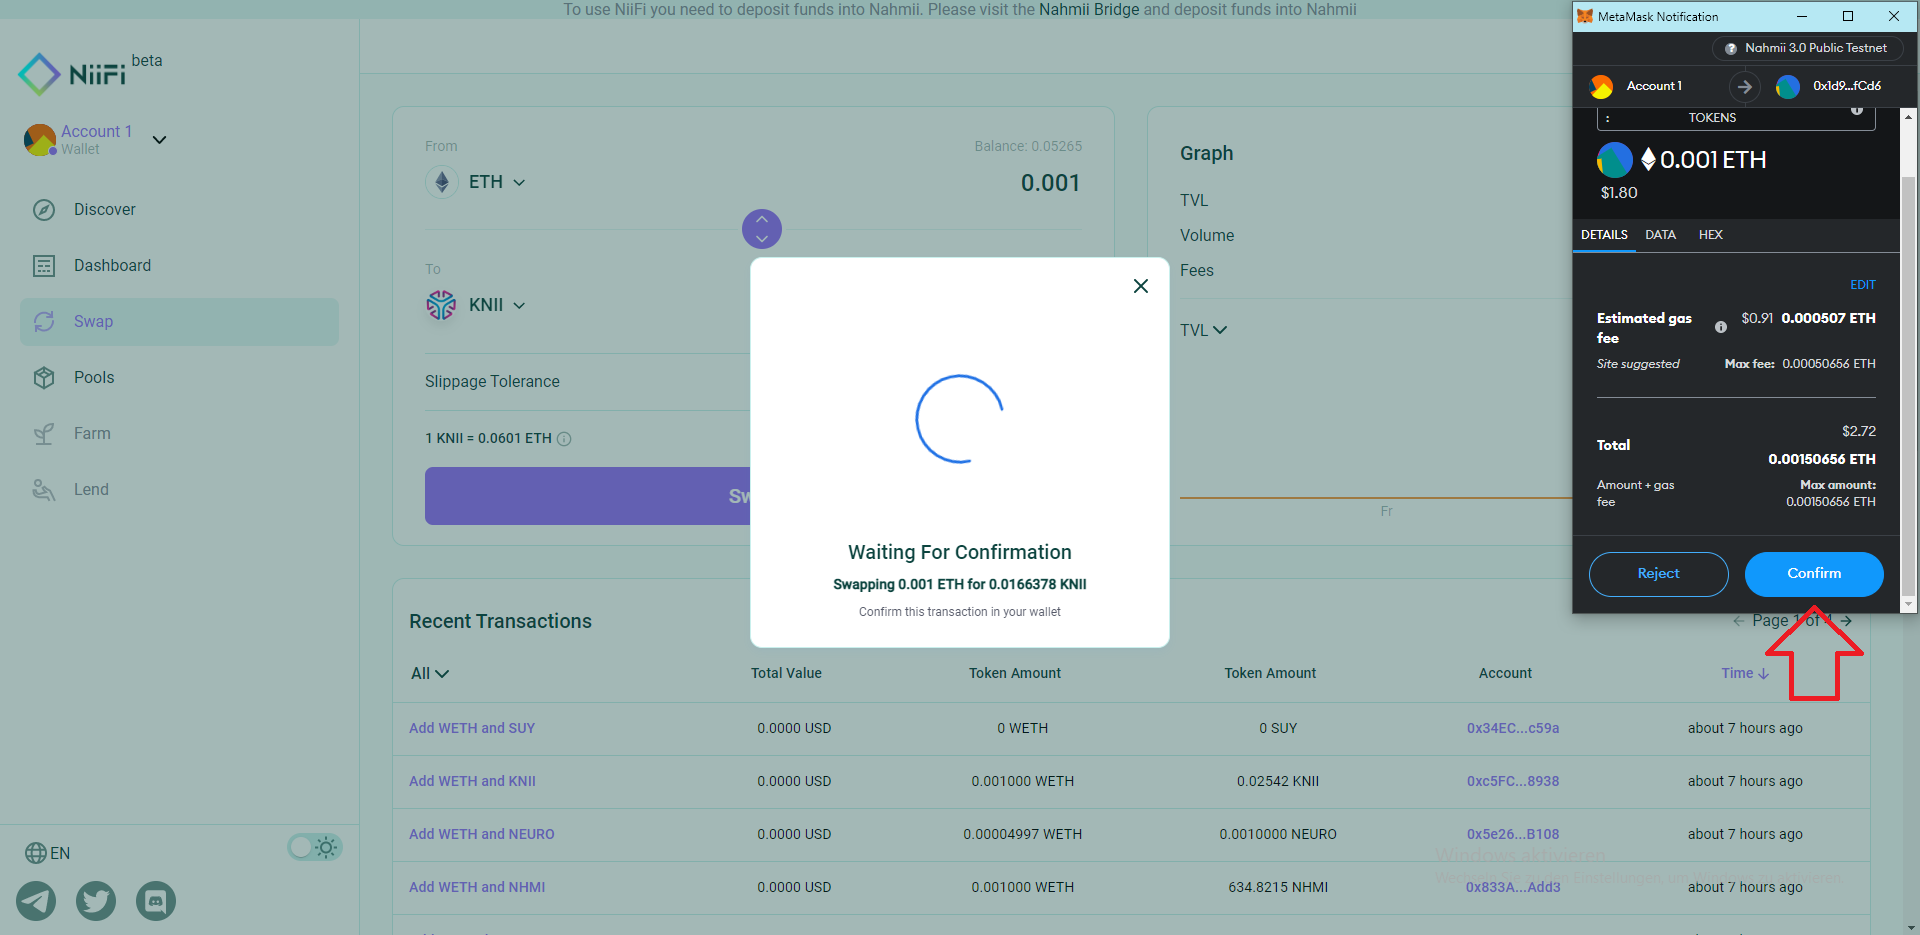Select the Fees graph option
Screen dimensions: 1920x935
point(1197,271)
